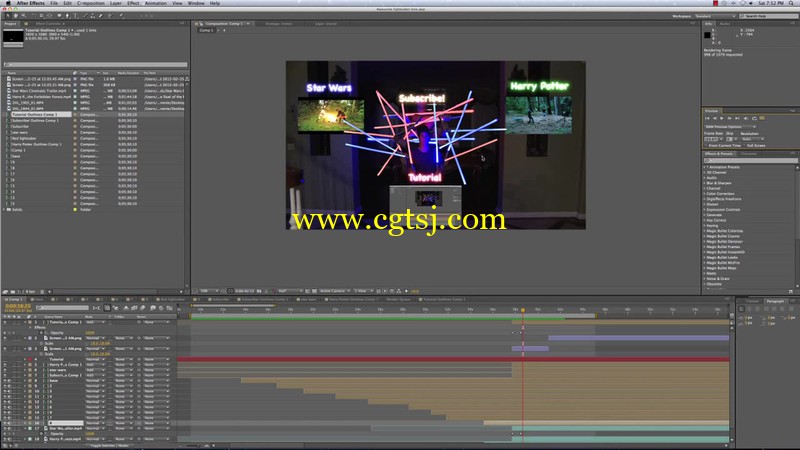Select the Hand tool
Viewport: 800px width, 450px height.
(15, 16)
